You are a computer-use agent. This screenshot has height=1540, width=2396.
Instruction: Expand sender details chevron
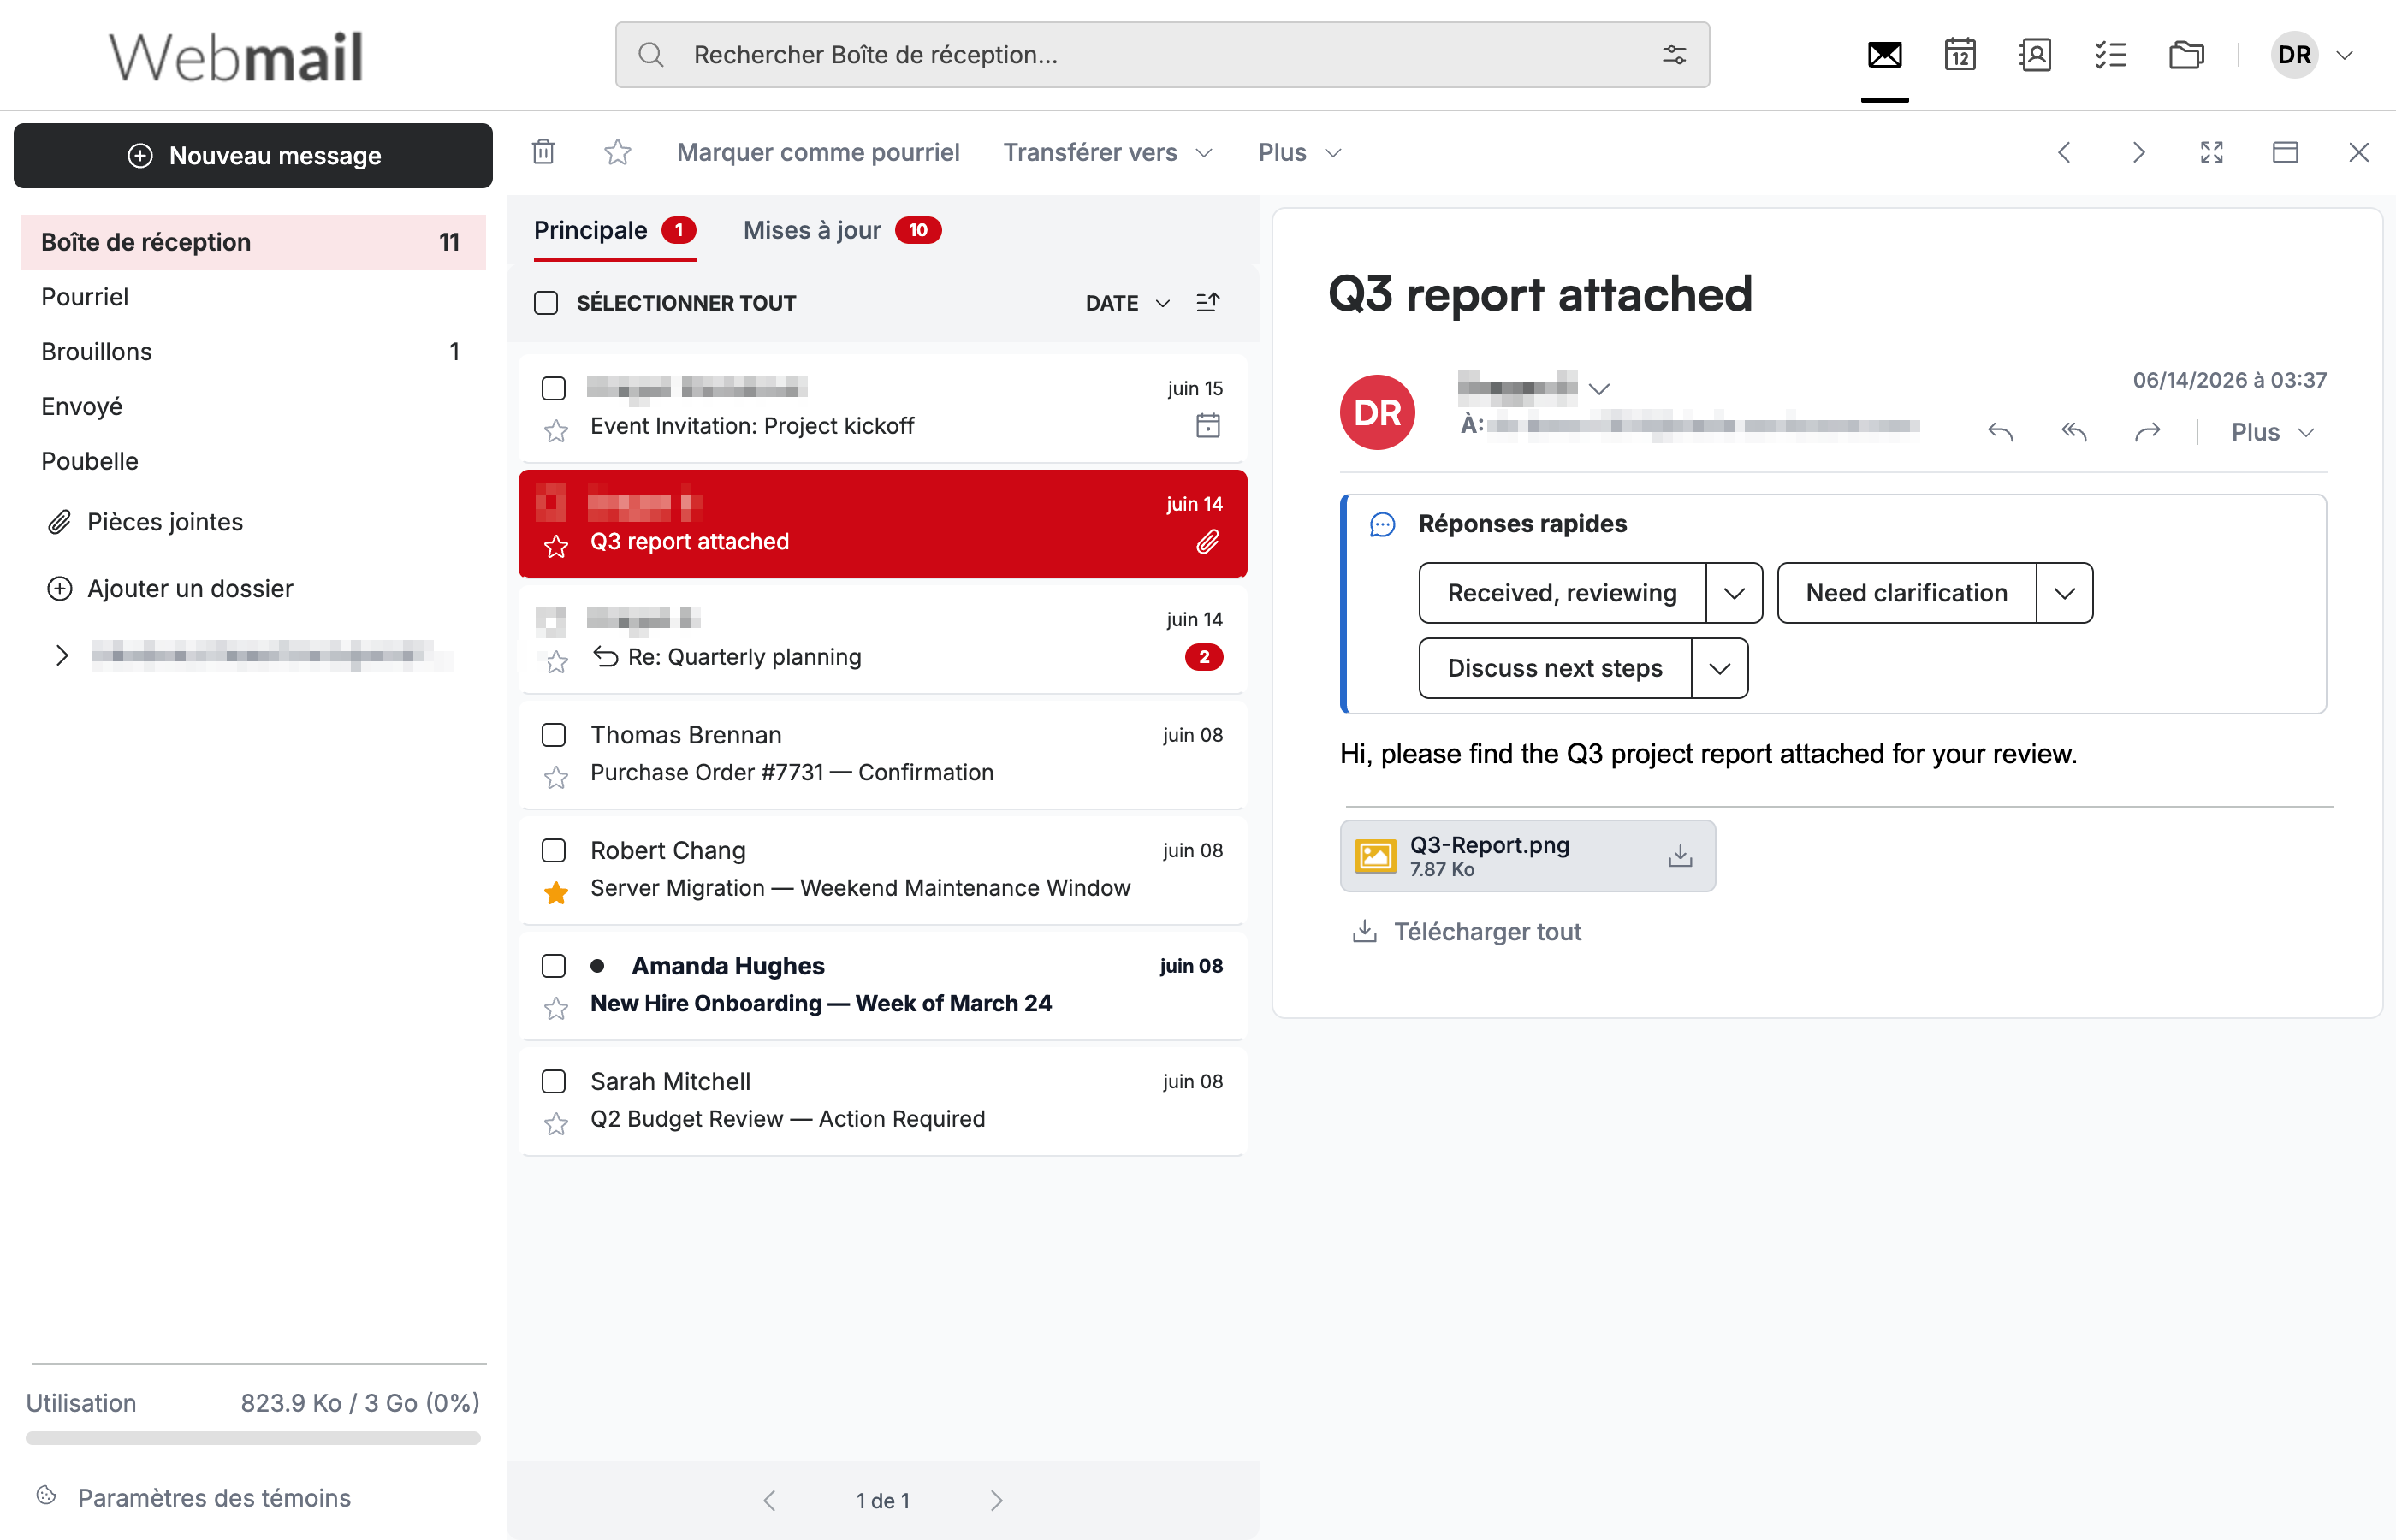1599,389
